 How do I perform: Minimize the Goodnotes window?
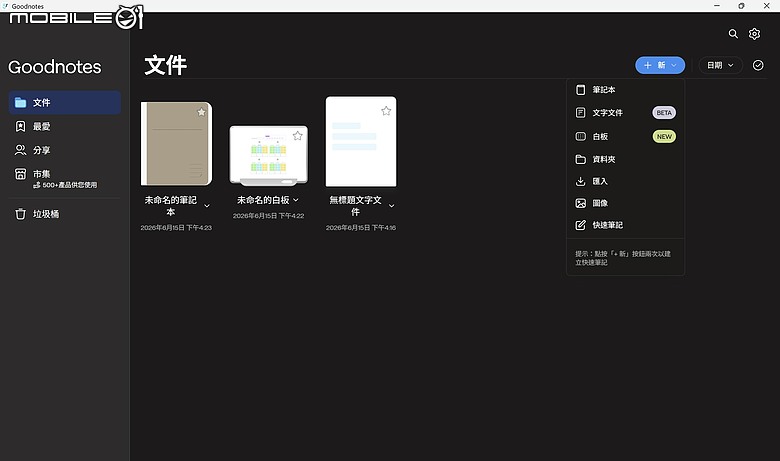[x=717, y=6]
